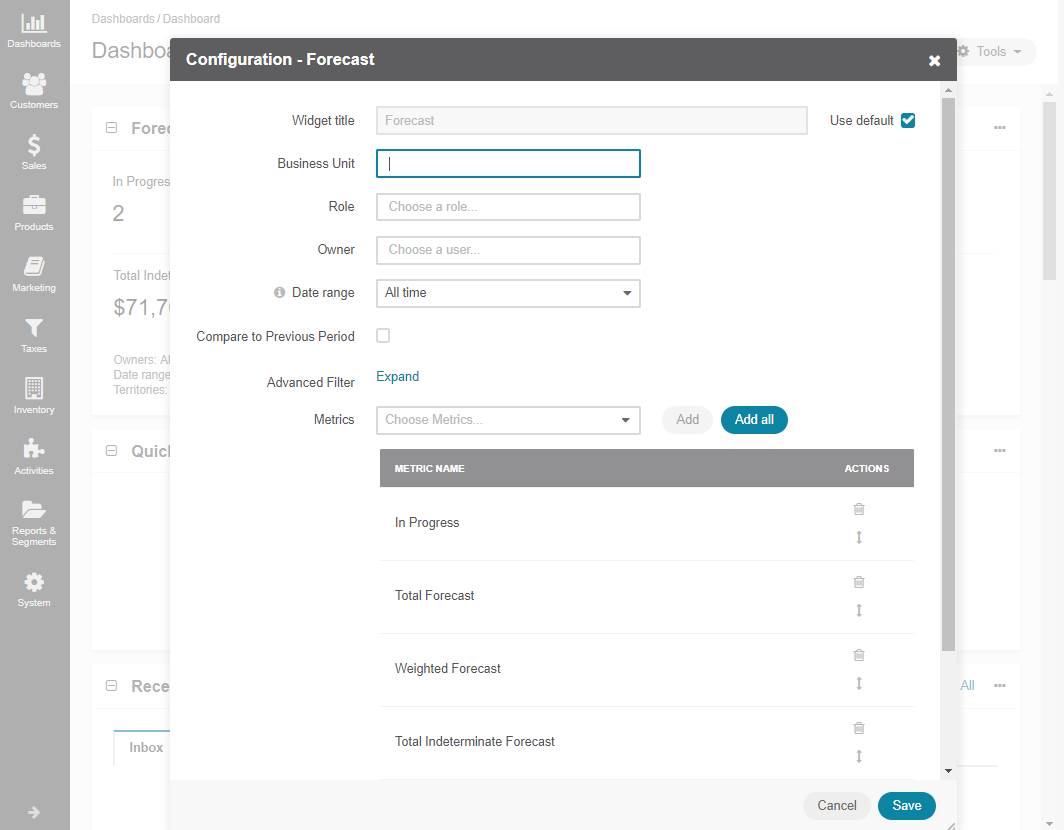Click the Weighted Forecast metric name

pyautogui.click(x=447, y=668)
